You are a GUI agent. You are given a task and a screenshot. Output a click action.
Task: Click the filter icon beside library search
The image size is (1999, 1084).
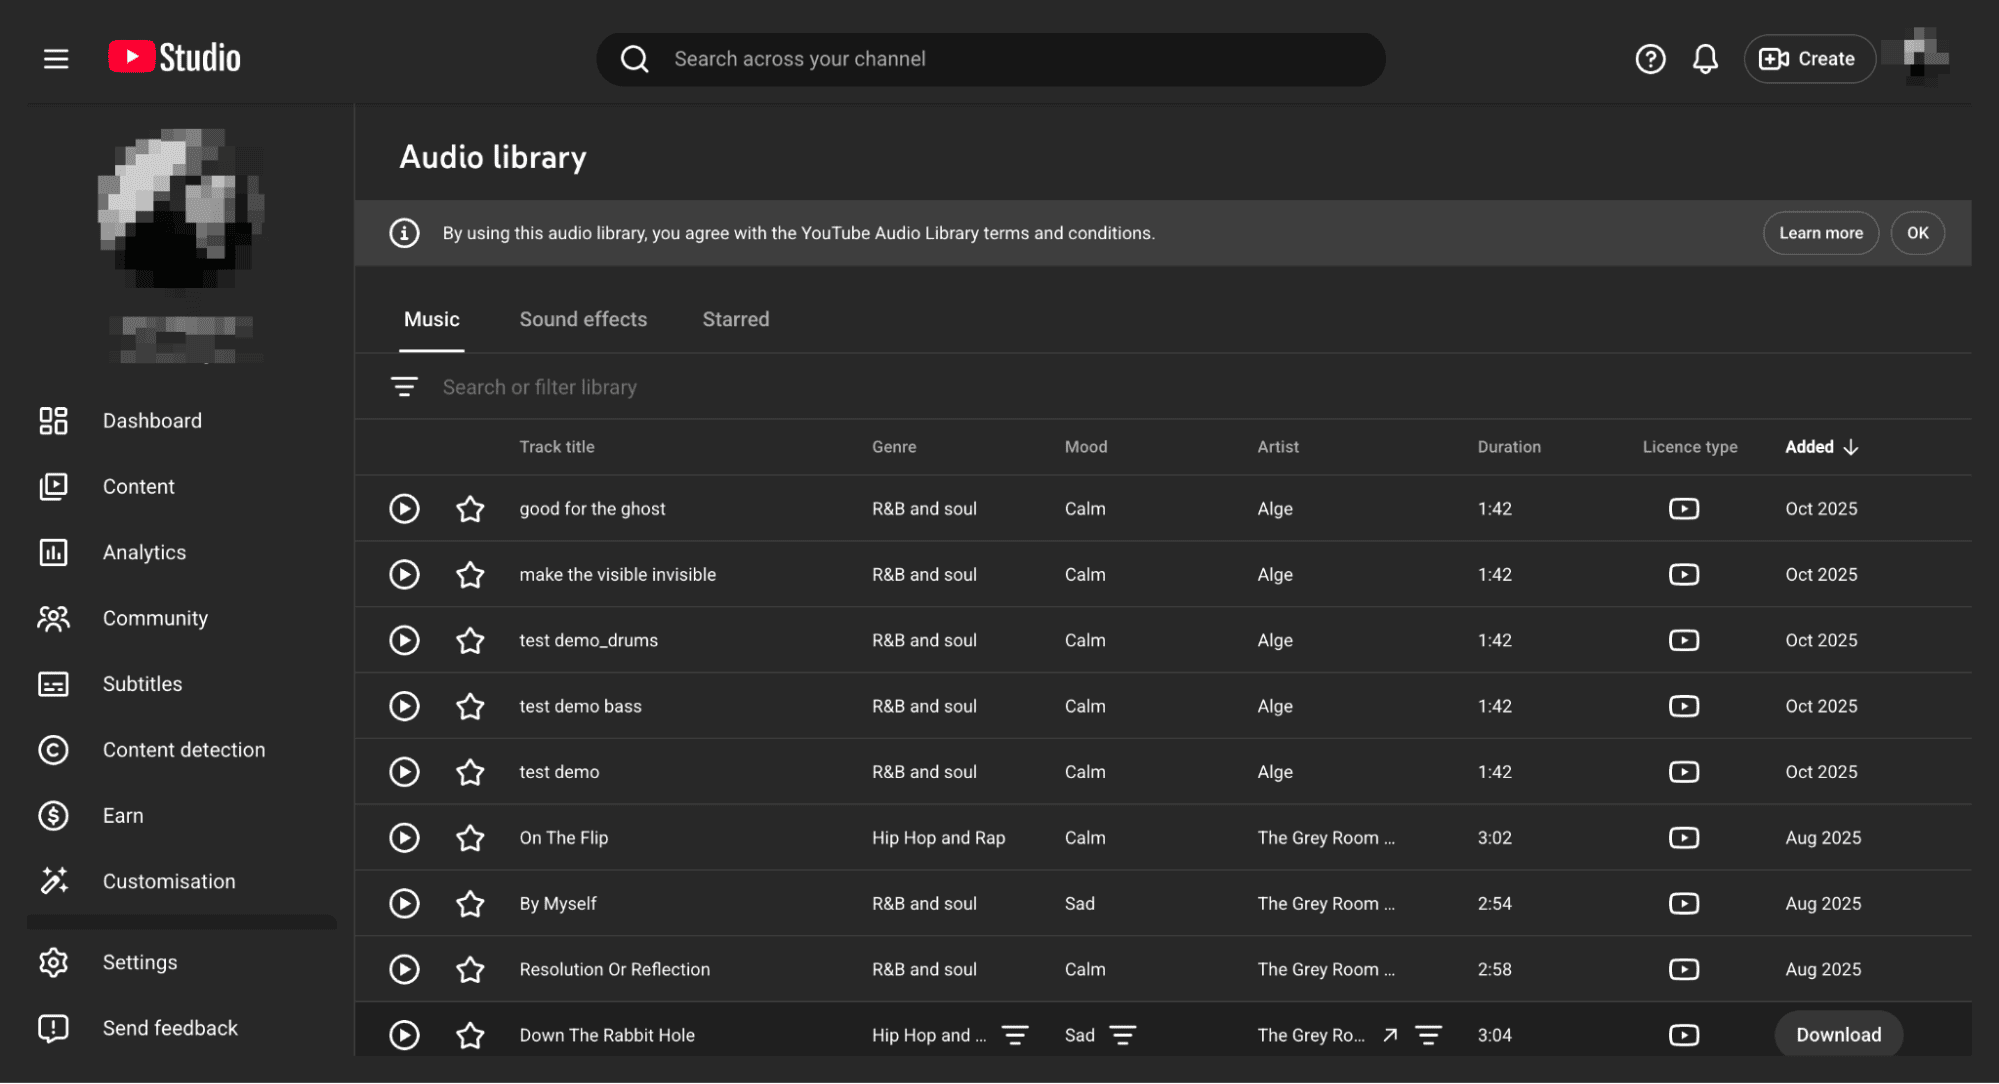404,386
